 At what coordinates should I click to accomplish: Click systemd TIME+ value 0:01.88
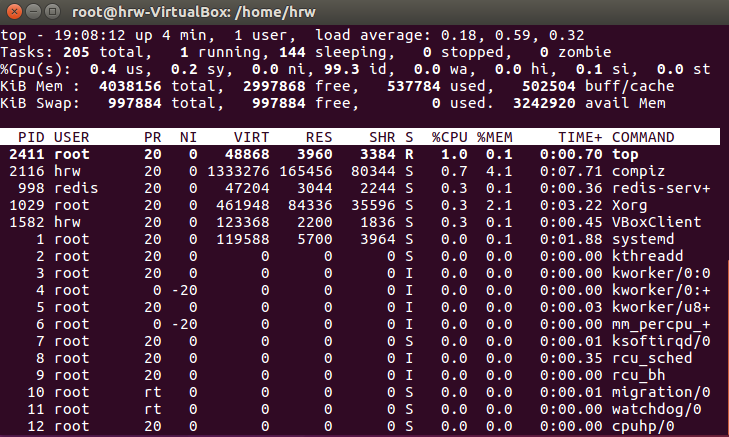571,239
